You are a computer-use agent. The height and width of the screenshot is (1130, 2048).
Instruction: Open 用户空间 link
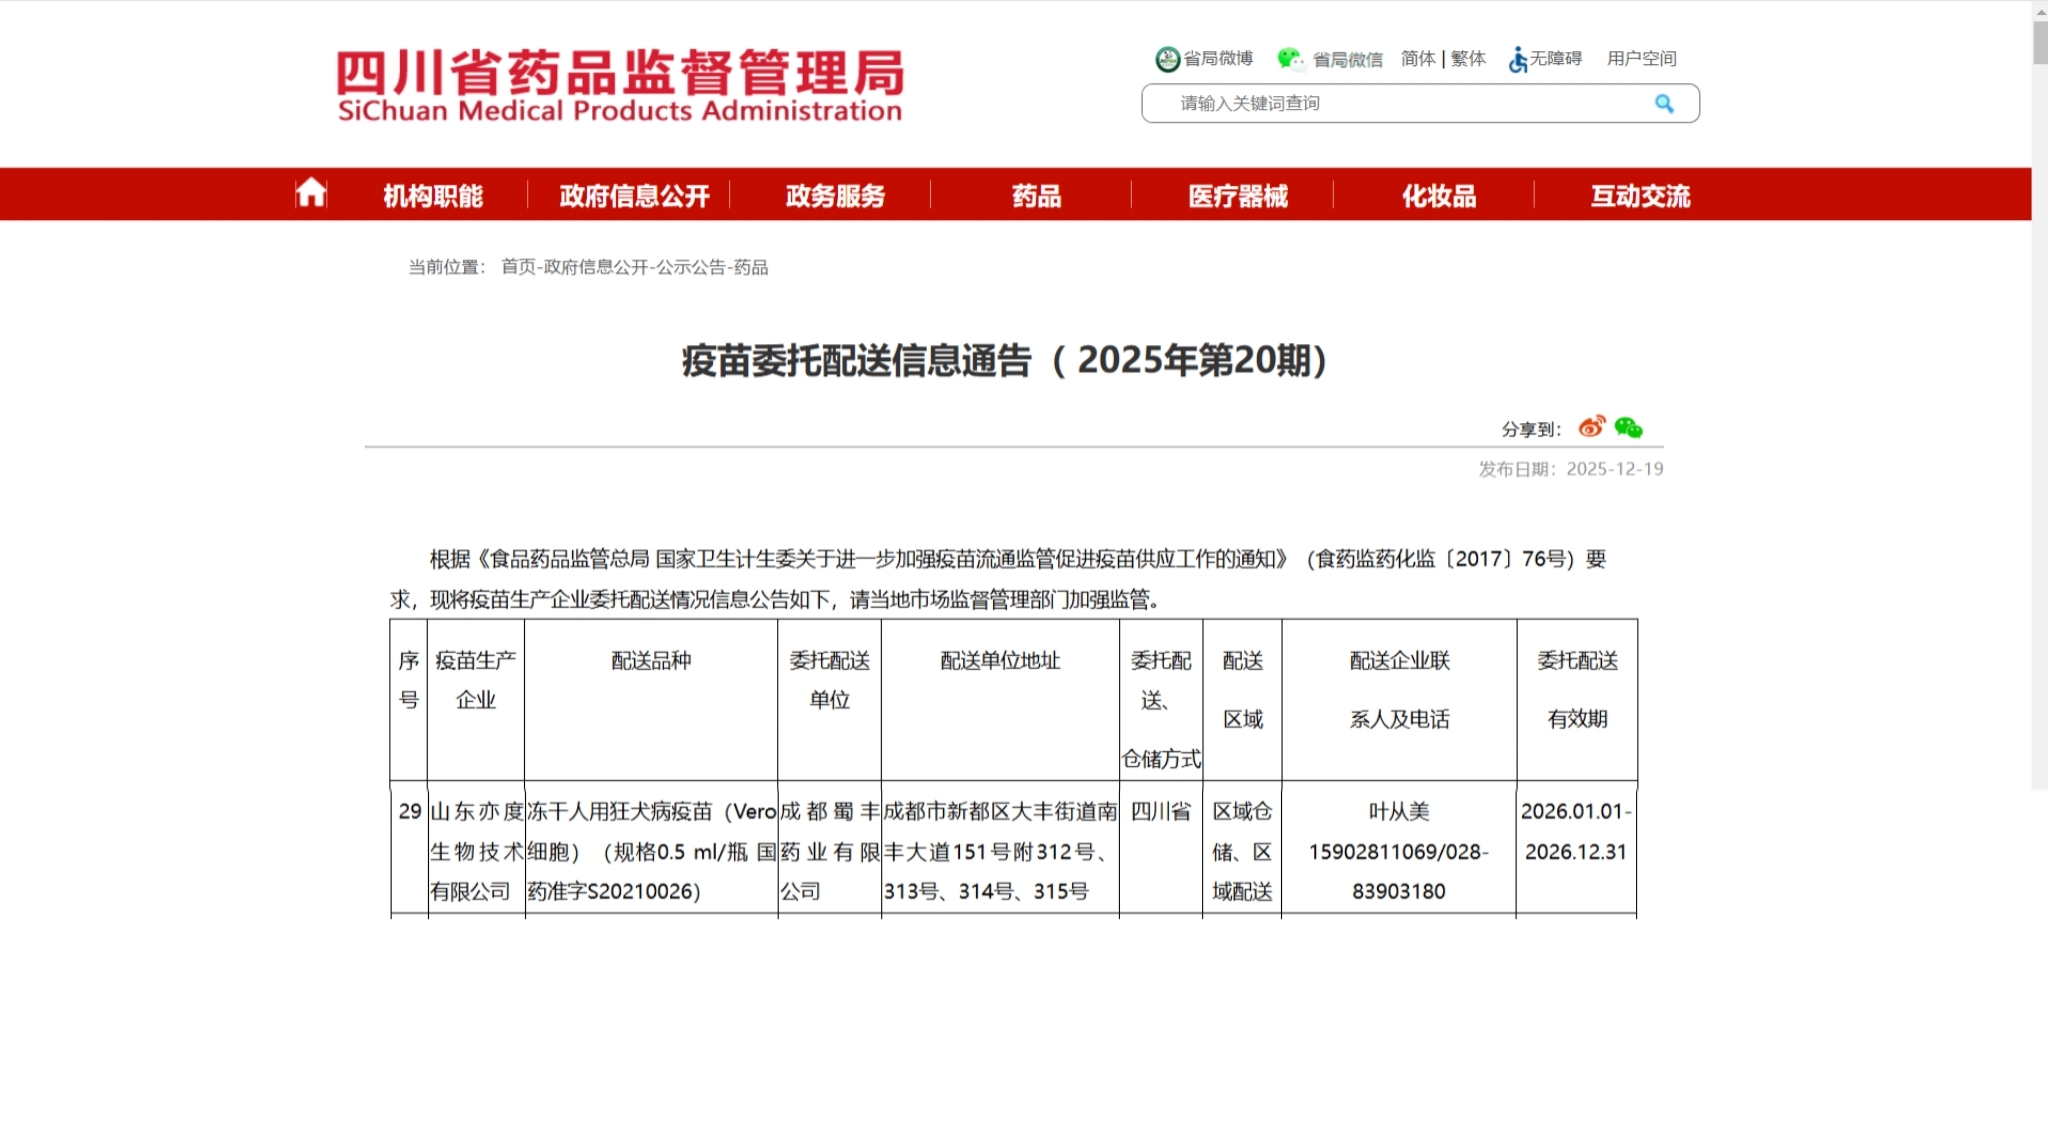(1641, 59)
